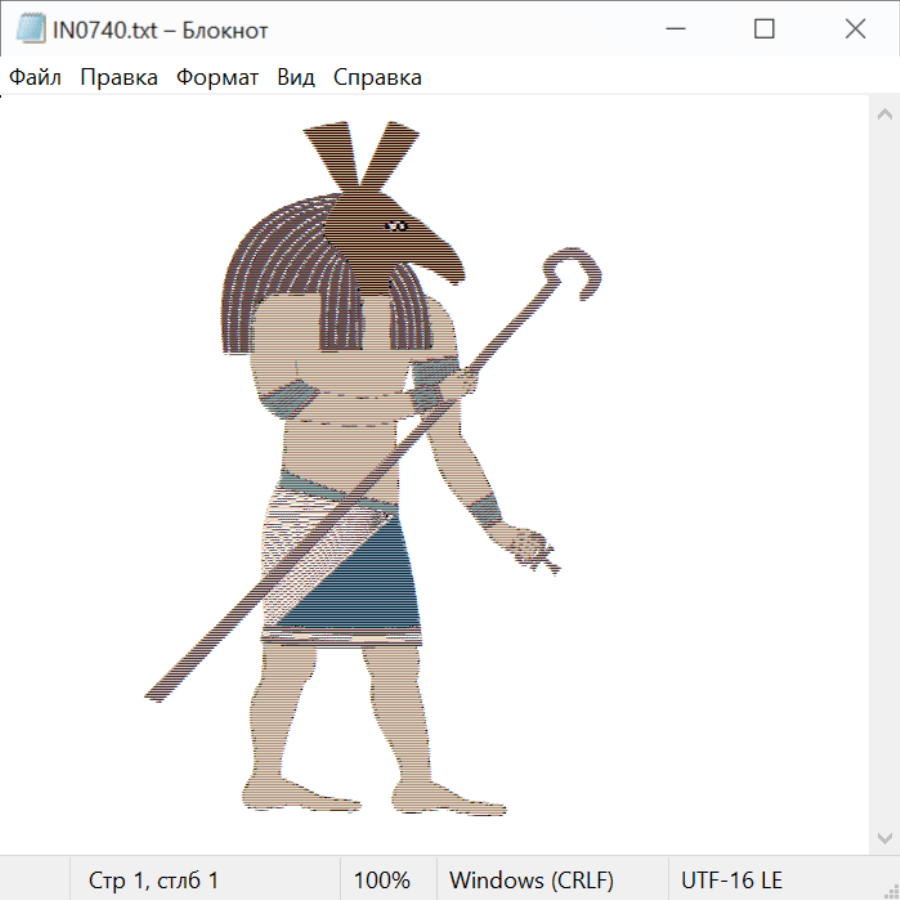The width and height of the screenshot is (900, 900).
Task: Minimize the Notepad window
Action: point(675,30)
